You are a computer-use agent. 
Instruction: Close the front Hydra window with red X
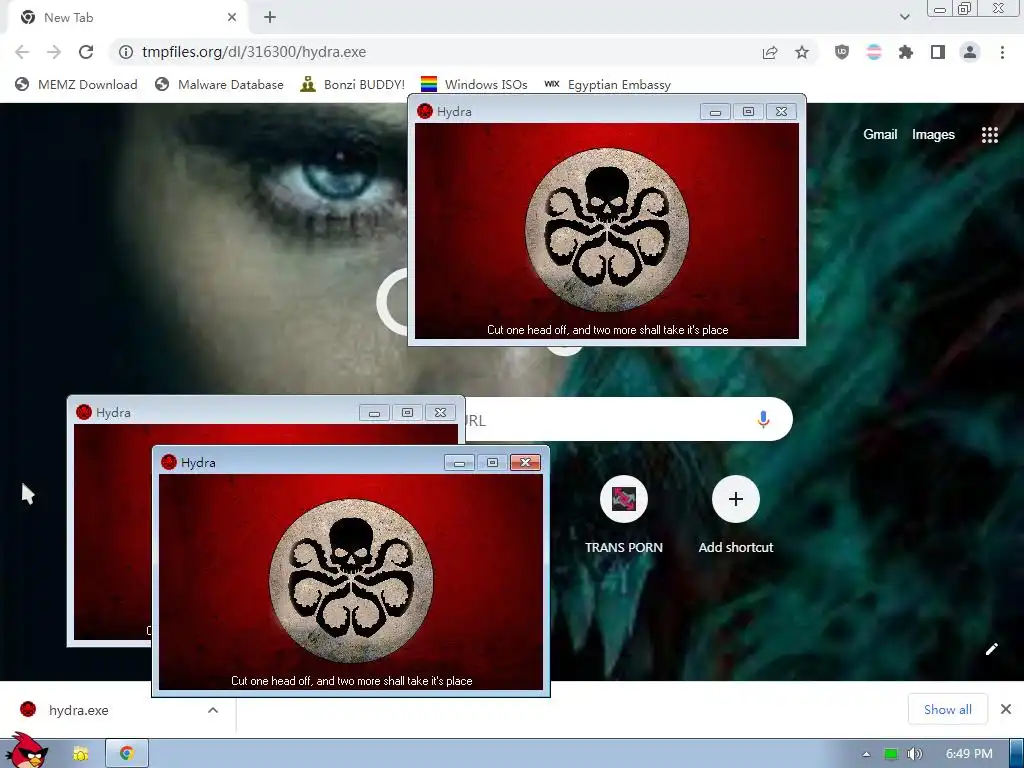coord(525,462)
